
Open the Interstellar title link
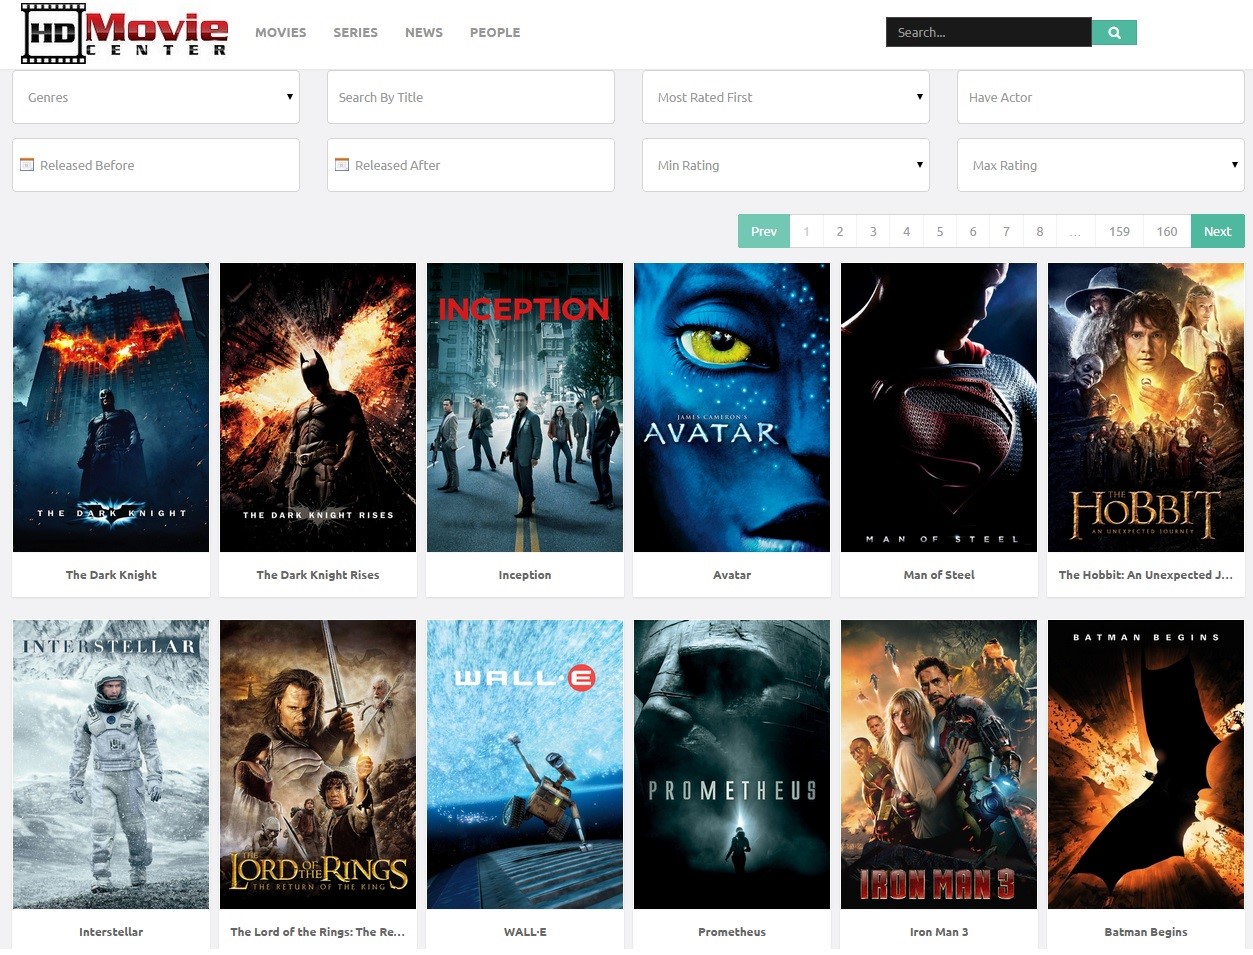110,931
